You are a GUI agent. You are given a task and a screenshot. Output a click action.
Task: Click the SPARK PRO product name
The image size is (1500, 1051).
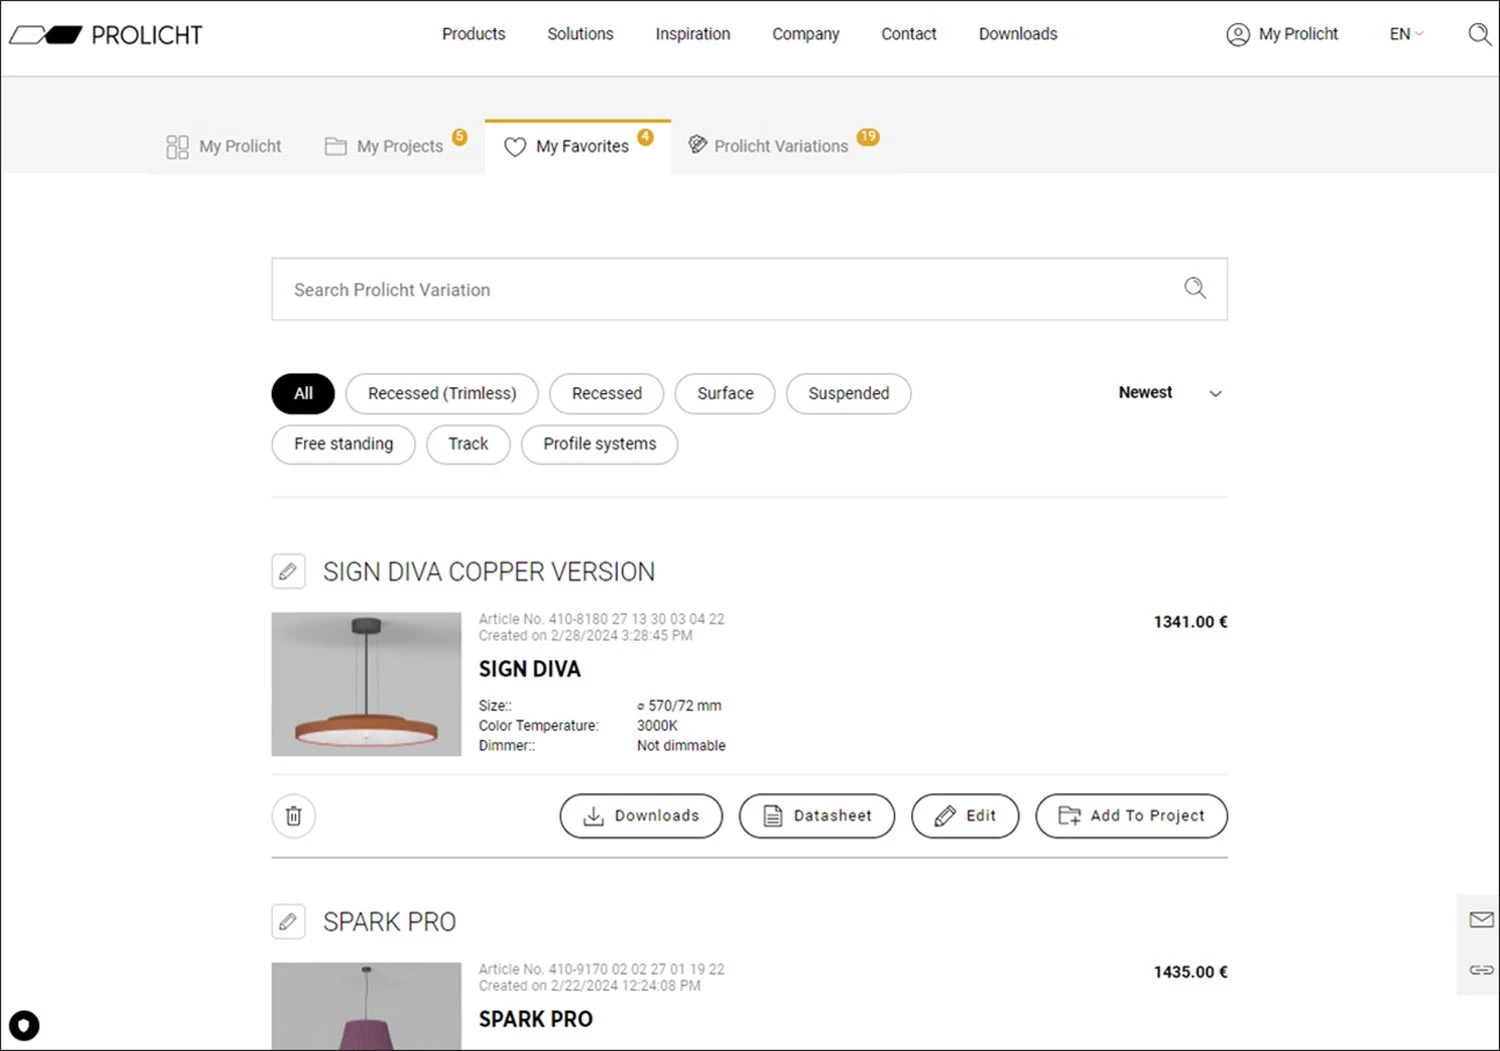pyautogui.click(x=536, y=1019)
